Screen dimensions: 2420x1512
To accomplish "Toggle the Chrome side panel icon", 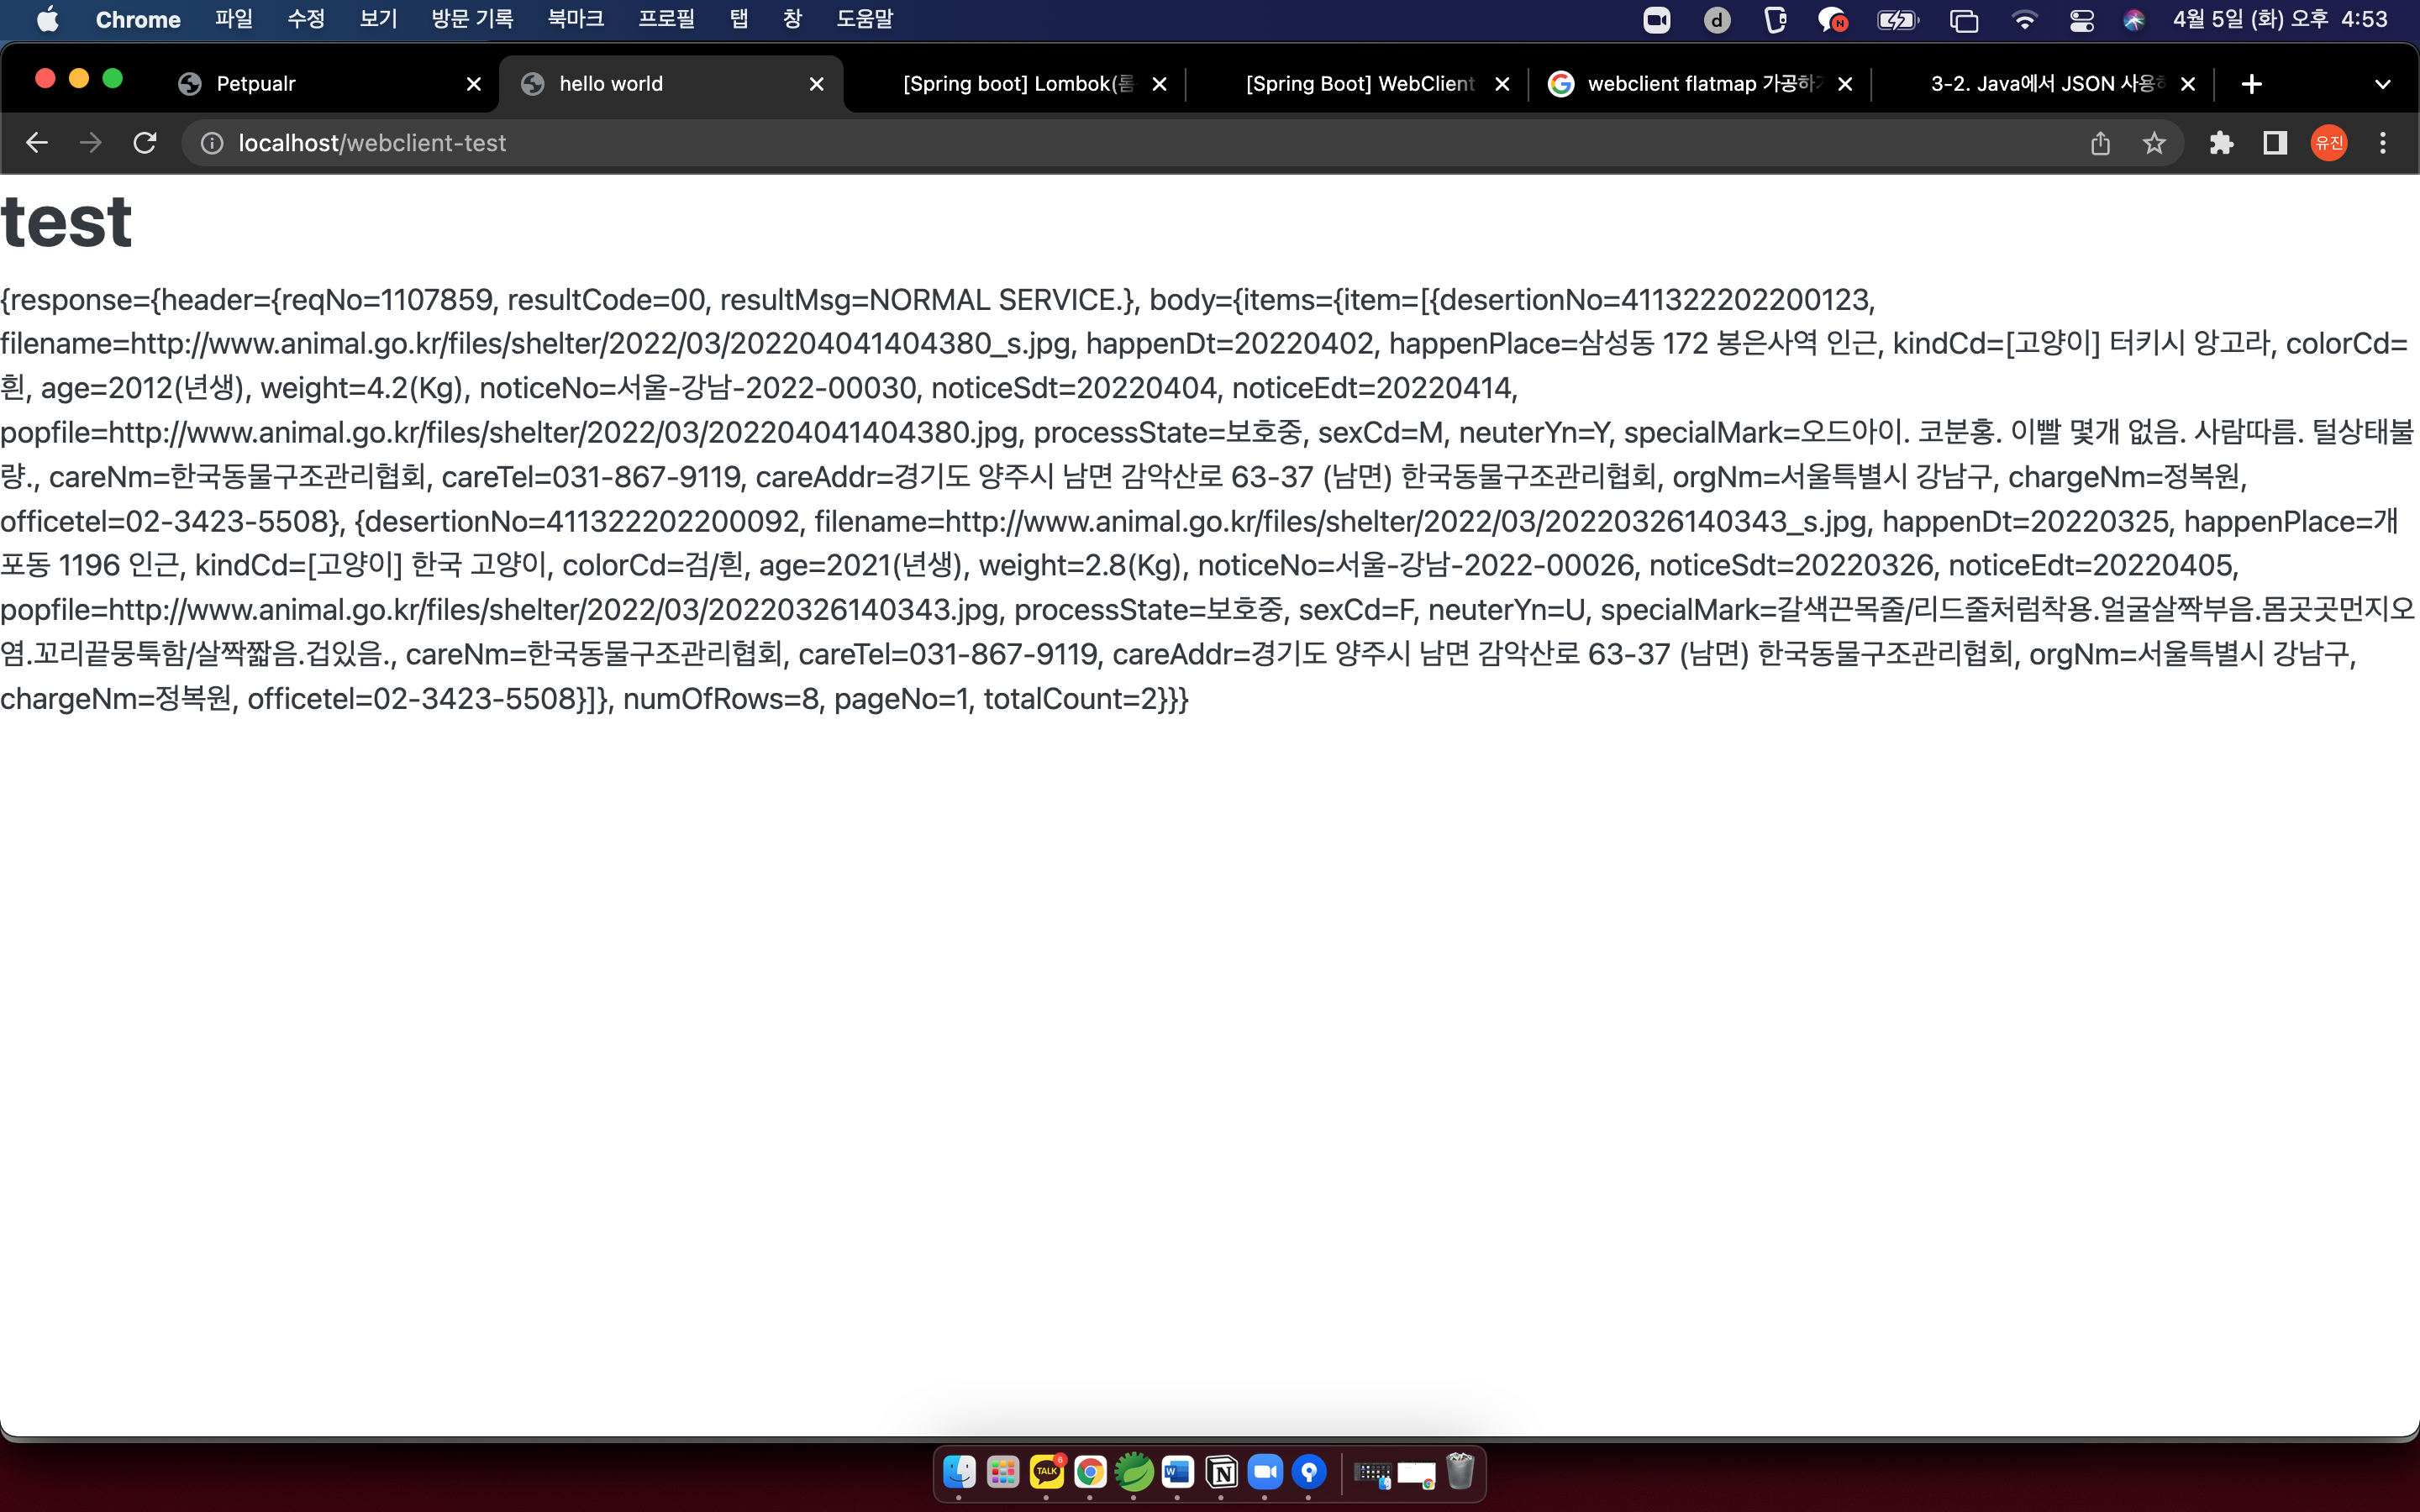I will coord(2275,143).
